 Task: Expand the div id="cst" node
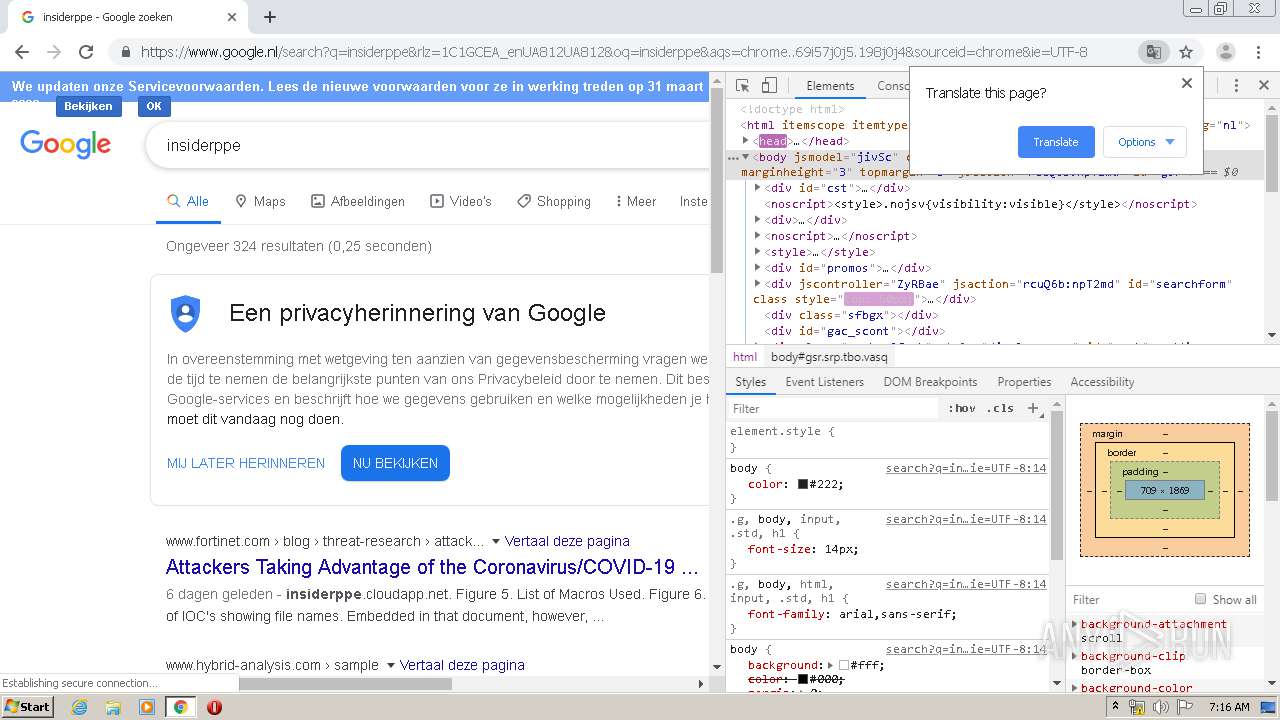[x=758, y=188]
